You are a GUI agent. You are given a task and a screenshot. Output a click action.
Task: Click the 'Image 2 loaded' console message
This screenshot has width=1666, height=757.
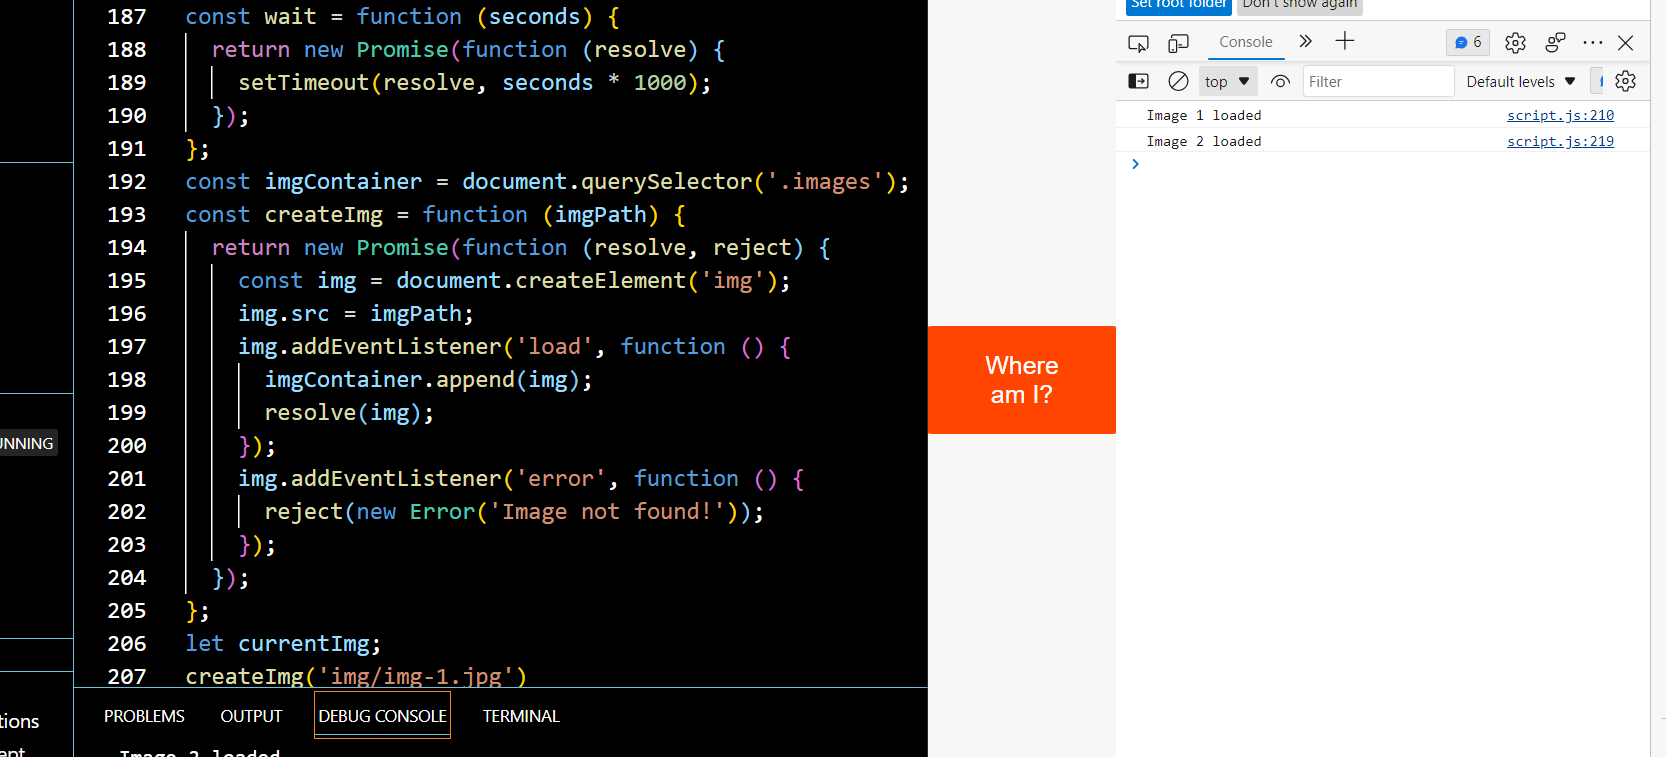[1204, 141]
